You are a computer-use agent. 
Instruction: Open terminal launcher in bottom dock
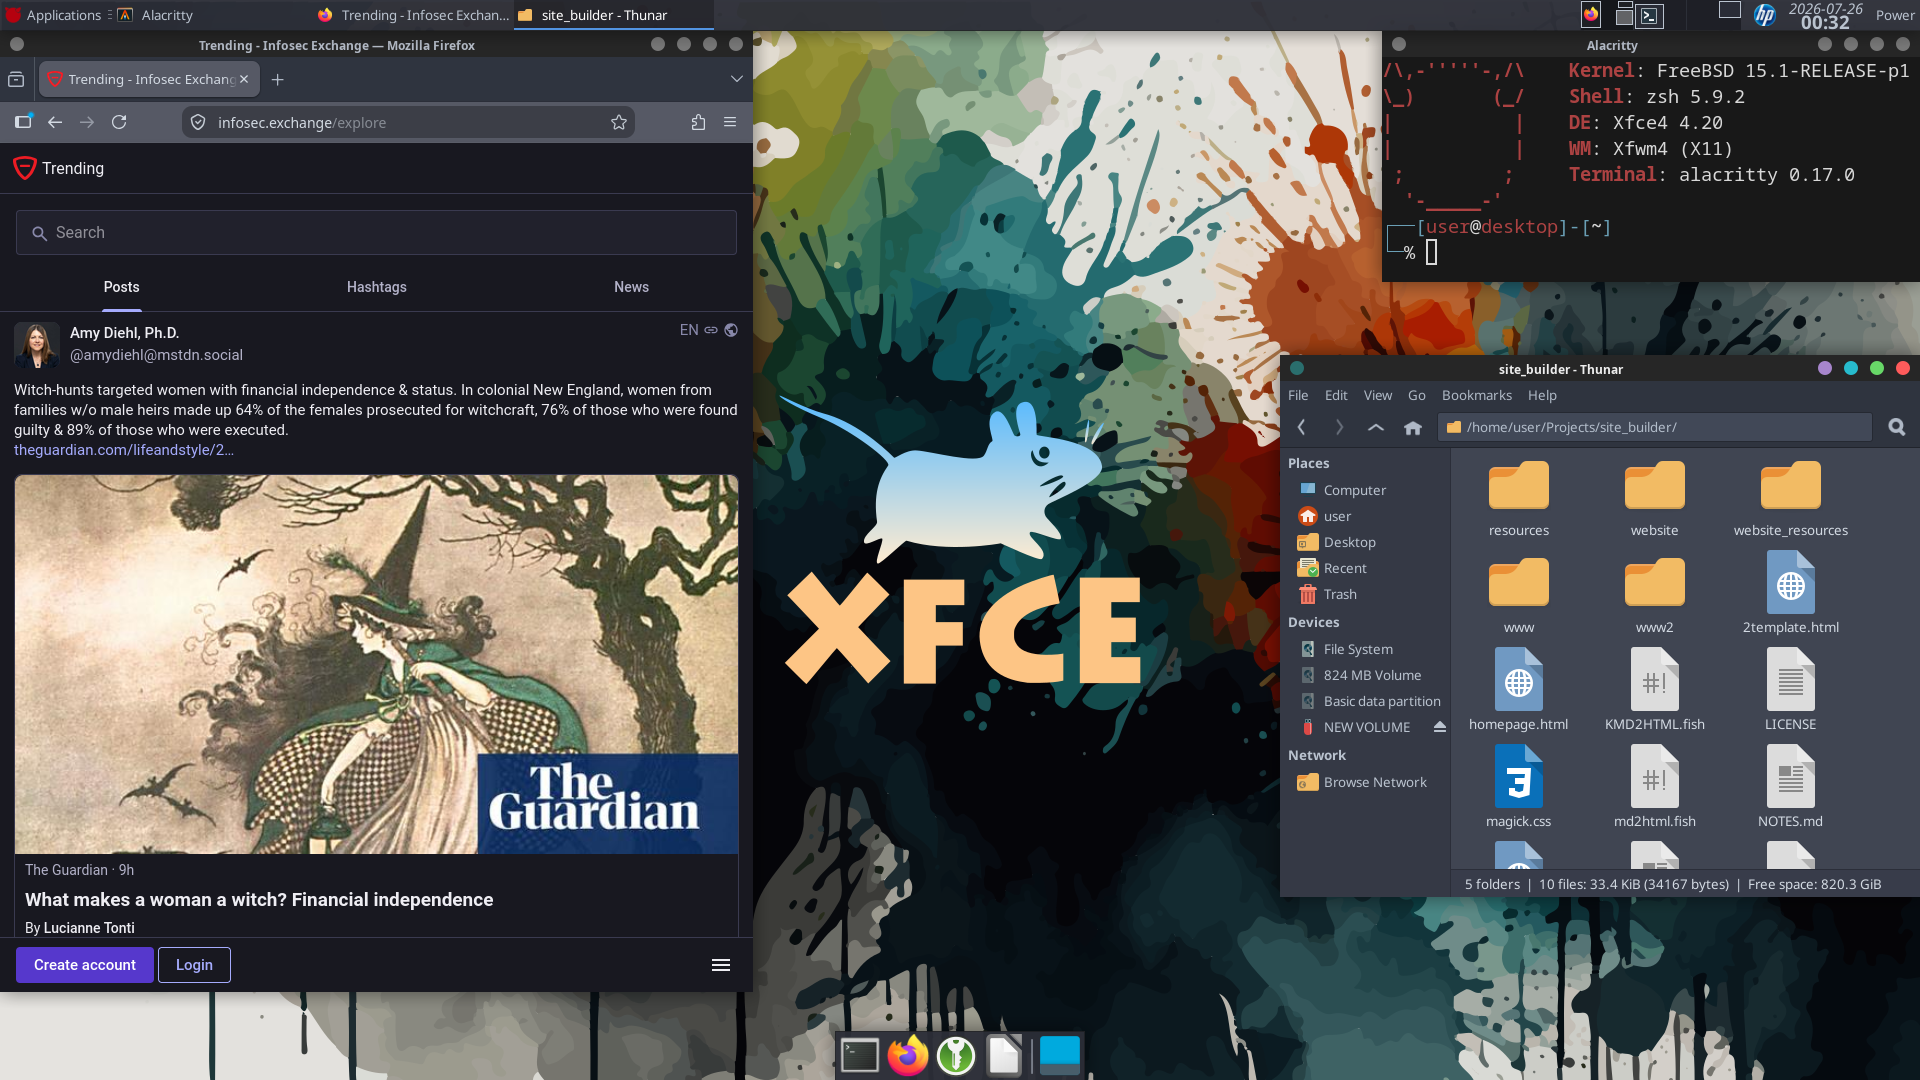coord(860,1056)
